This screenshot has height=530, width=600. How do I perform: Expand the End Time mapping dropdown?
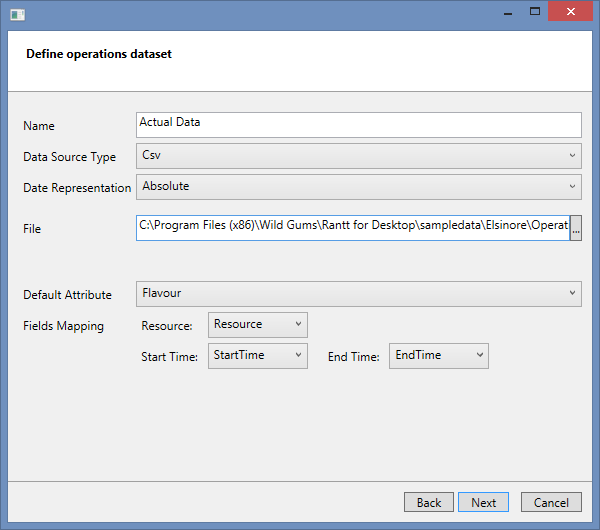click(439, 356)
